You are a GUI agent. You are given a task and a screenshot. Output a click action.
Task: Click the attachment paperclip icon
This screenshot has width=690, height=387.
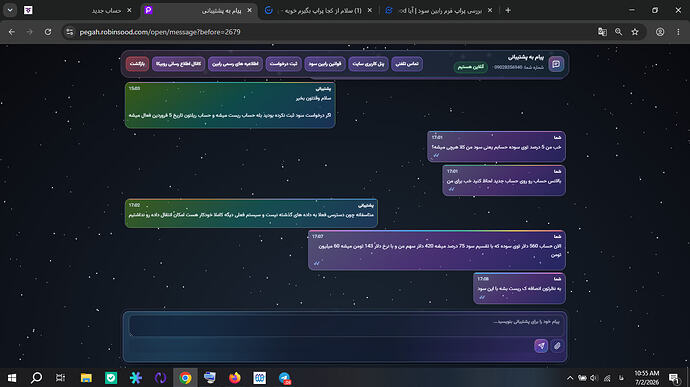pyautogui.click(x=557, y=346)
